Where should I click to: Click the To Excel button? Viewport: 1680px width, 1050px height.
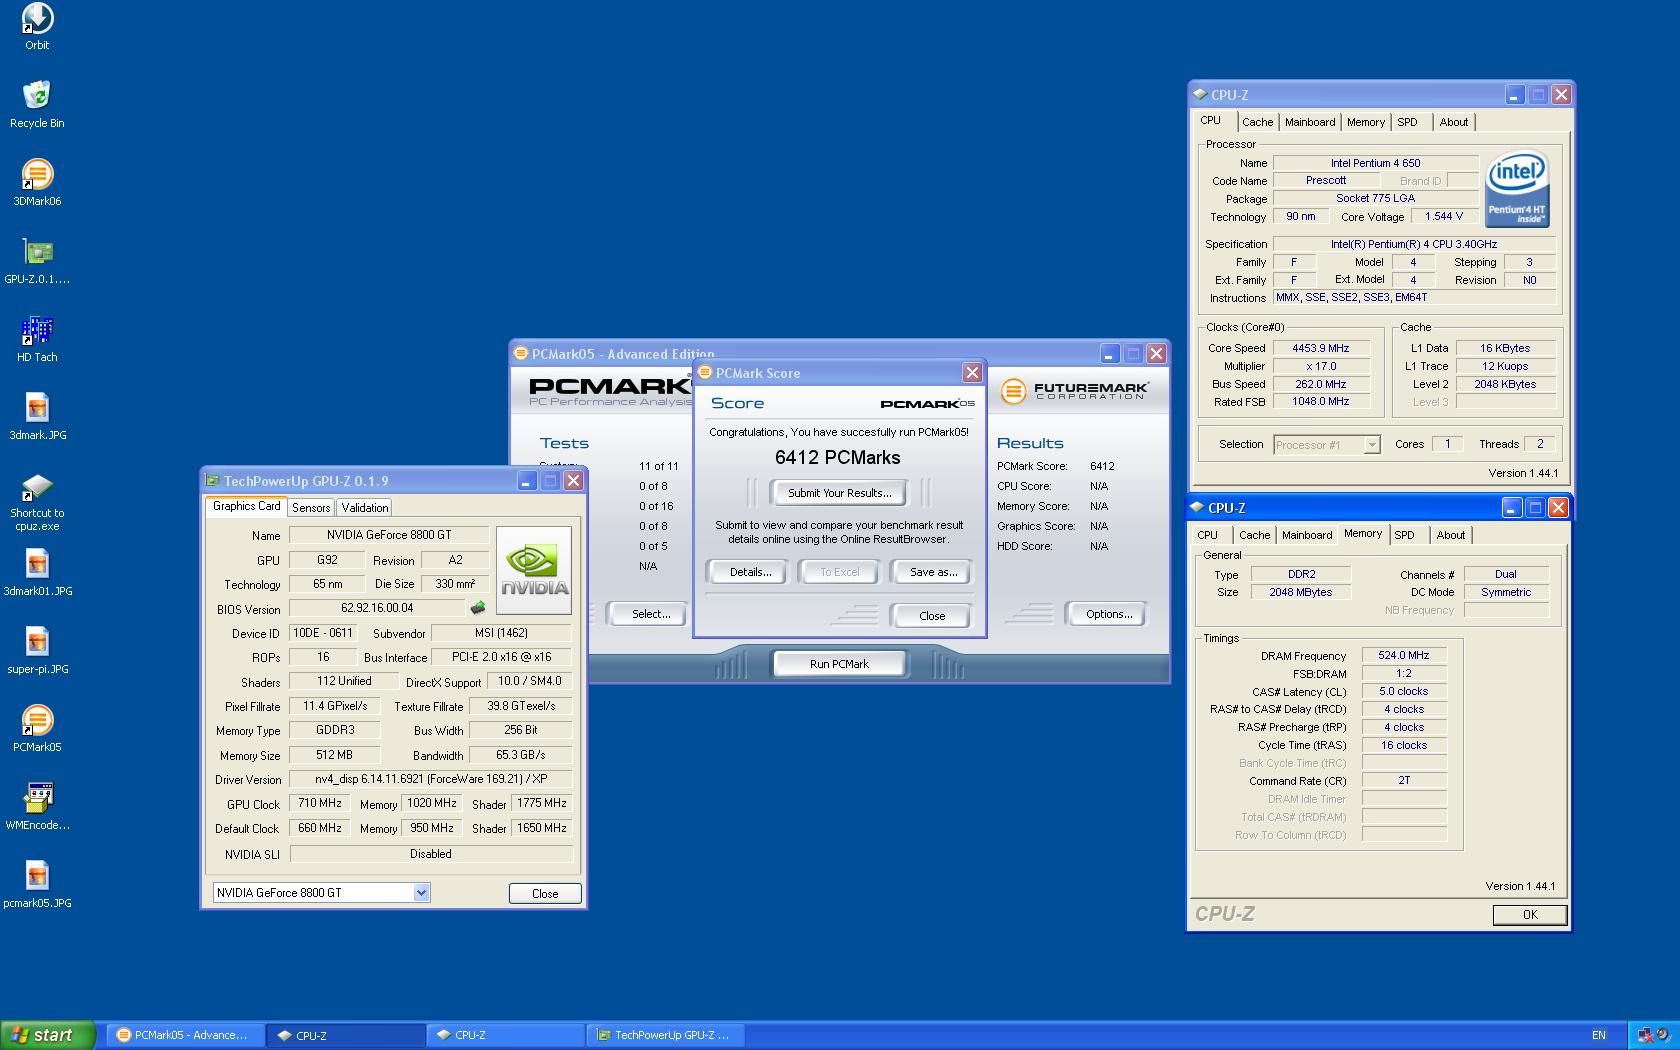(x=839, y=572)
